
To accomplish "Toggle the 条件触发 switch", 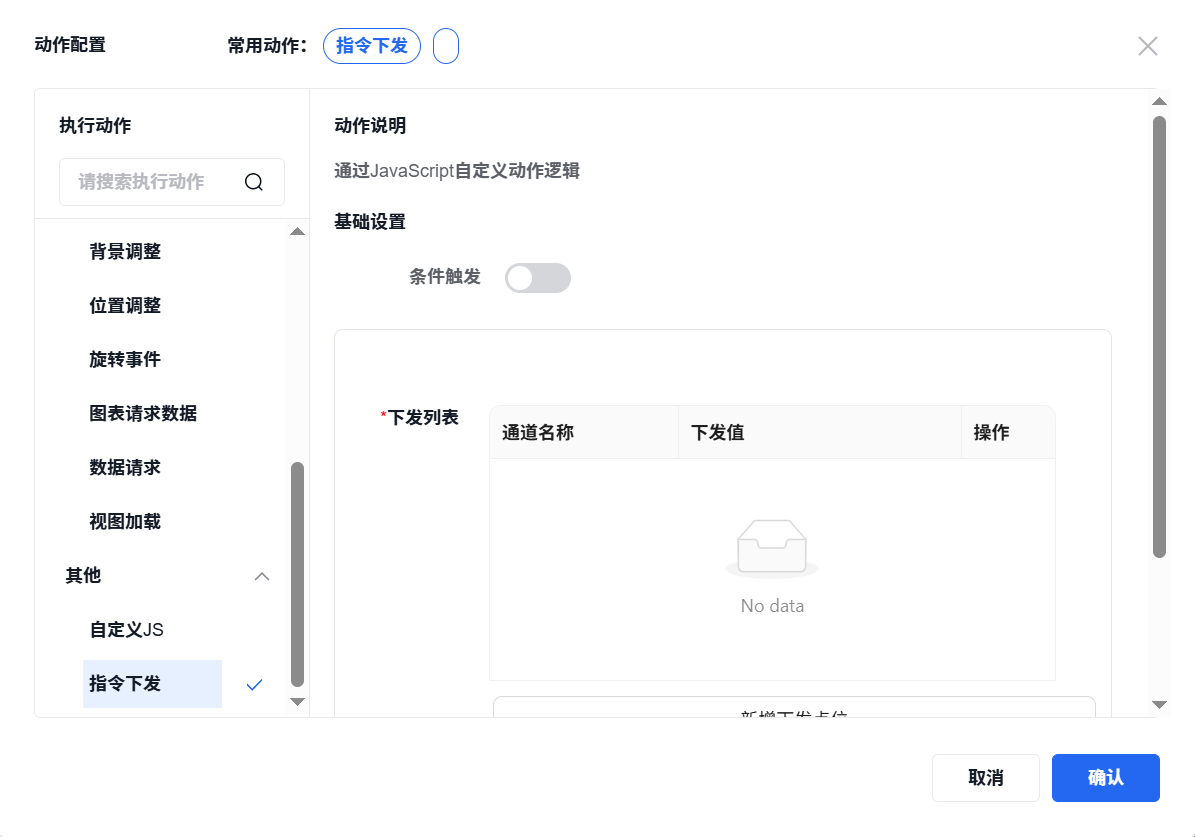I will 538,278.
